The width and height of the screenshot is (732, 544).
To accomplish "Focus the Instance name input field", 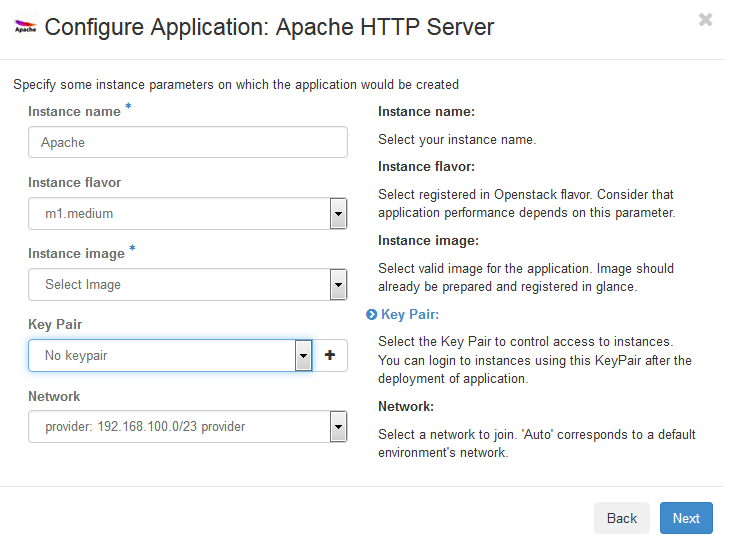I will point(188,142).
